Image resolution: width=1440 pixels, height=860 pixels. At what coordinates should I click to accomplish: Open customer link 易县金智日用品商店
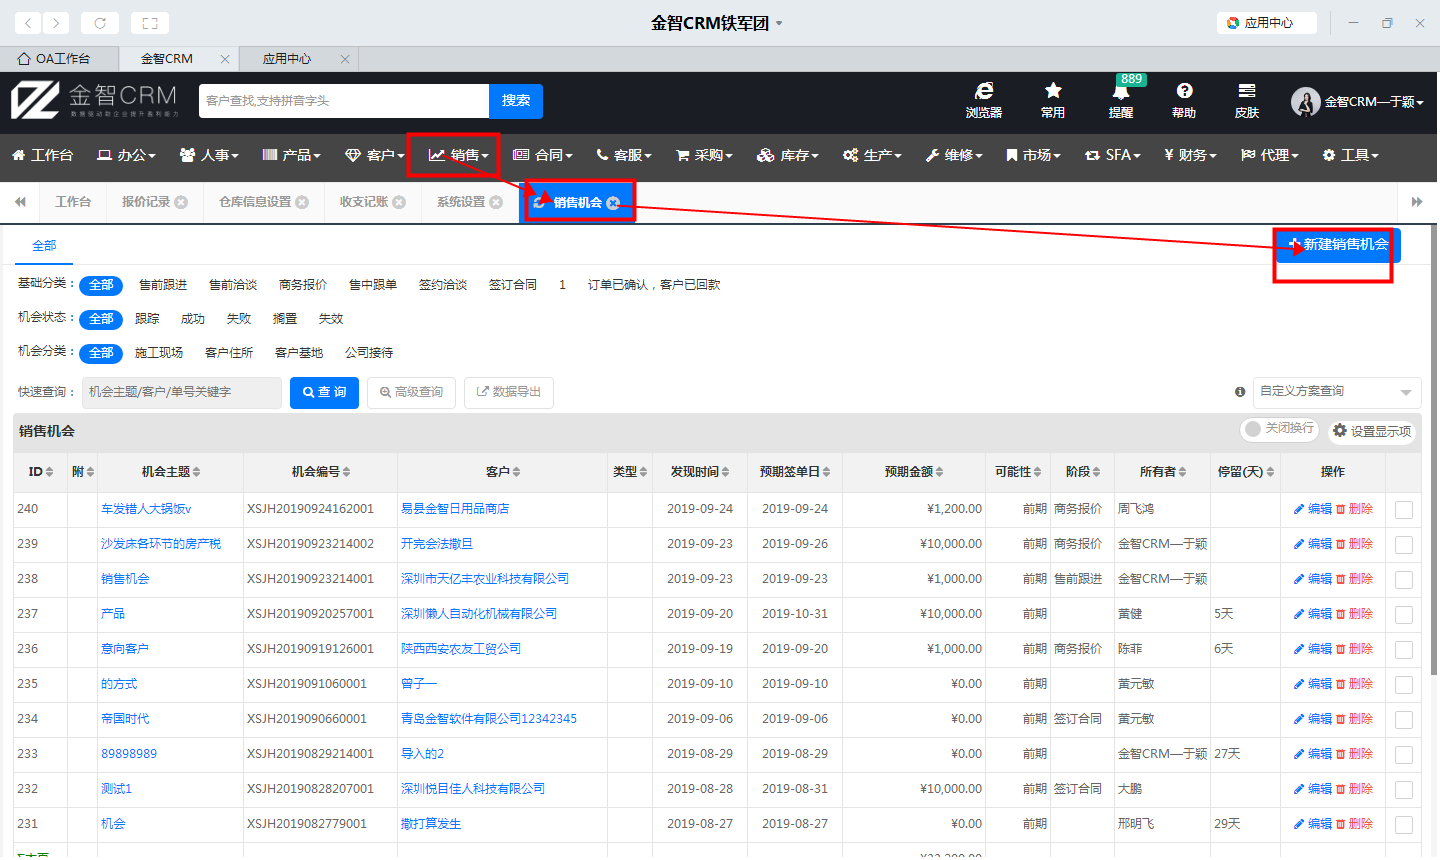(x=455, y=509)
